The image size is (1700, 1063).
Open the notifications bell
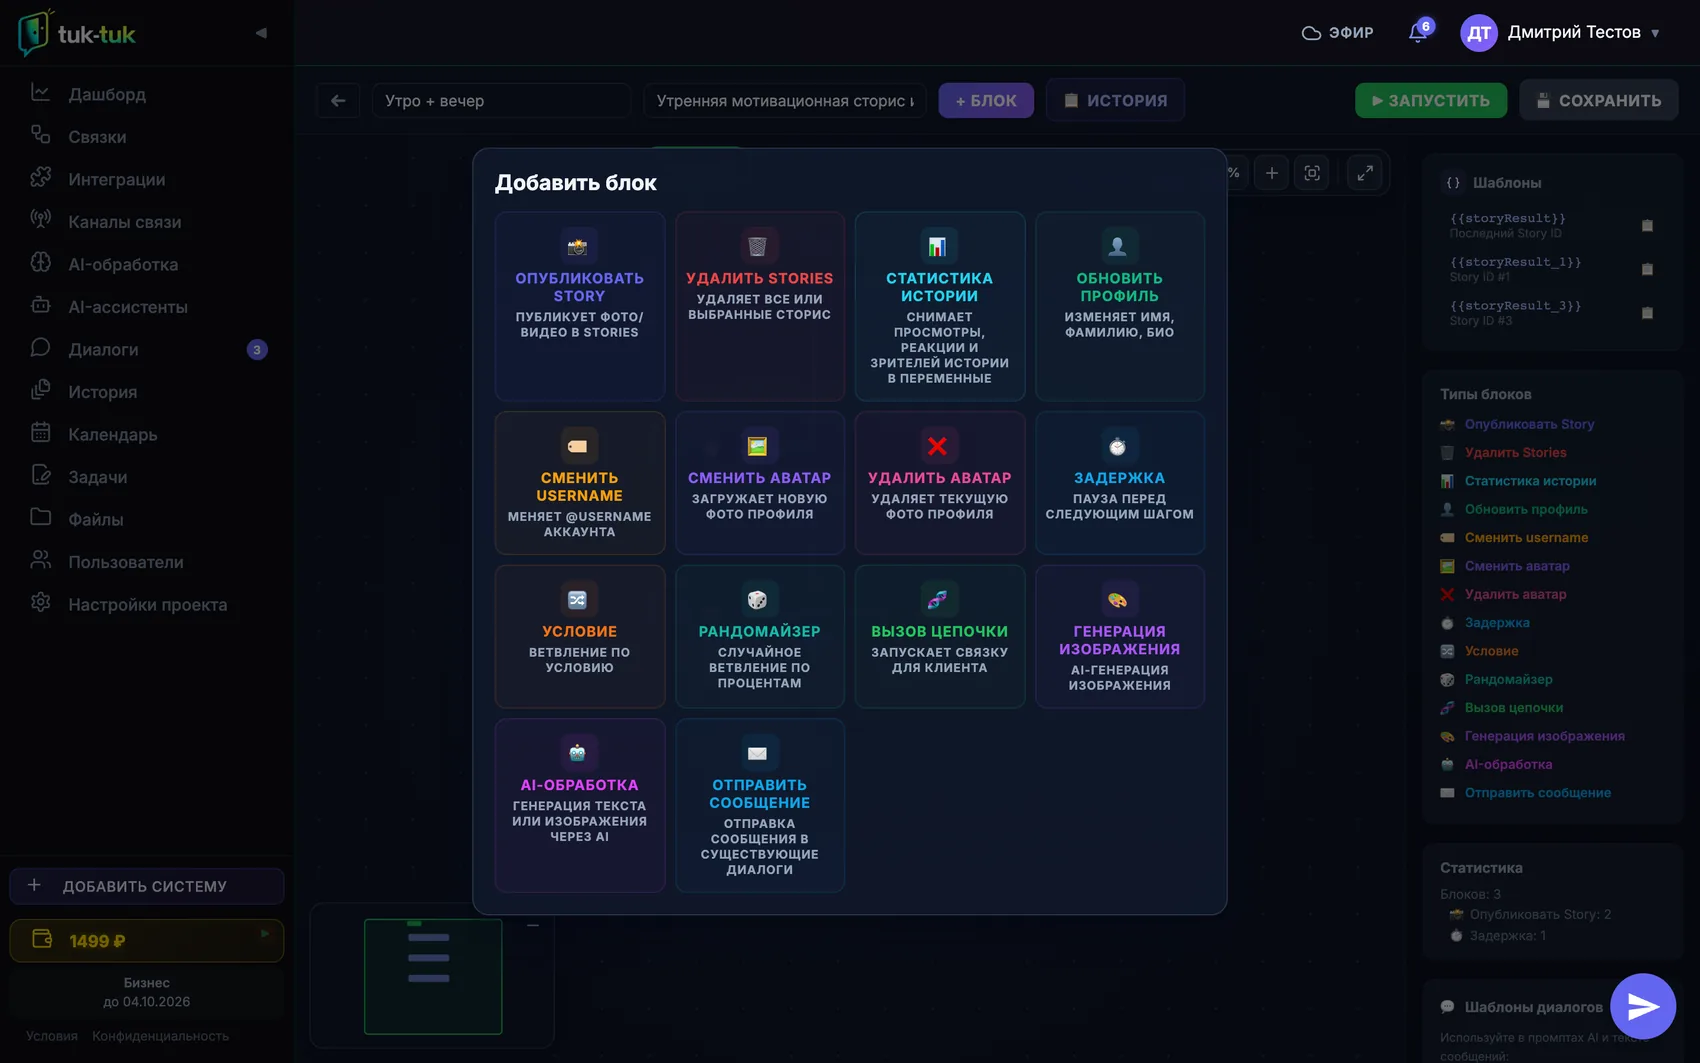pos(1418,32)
